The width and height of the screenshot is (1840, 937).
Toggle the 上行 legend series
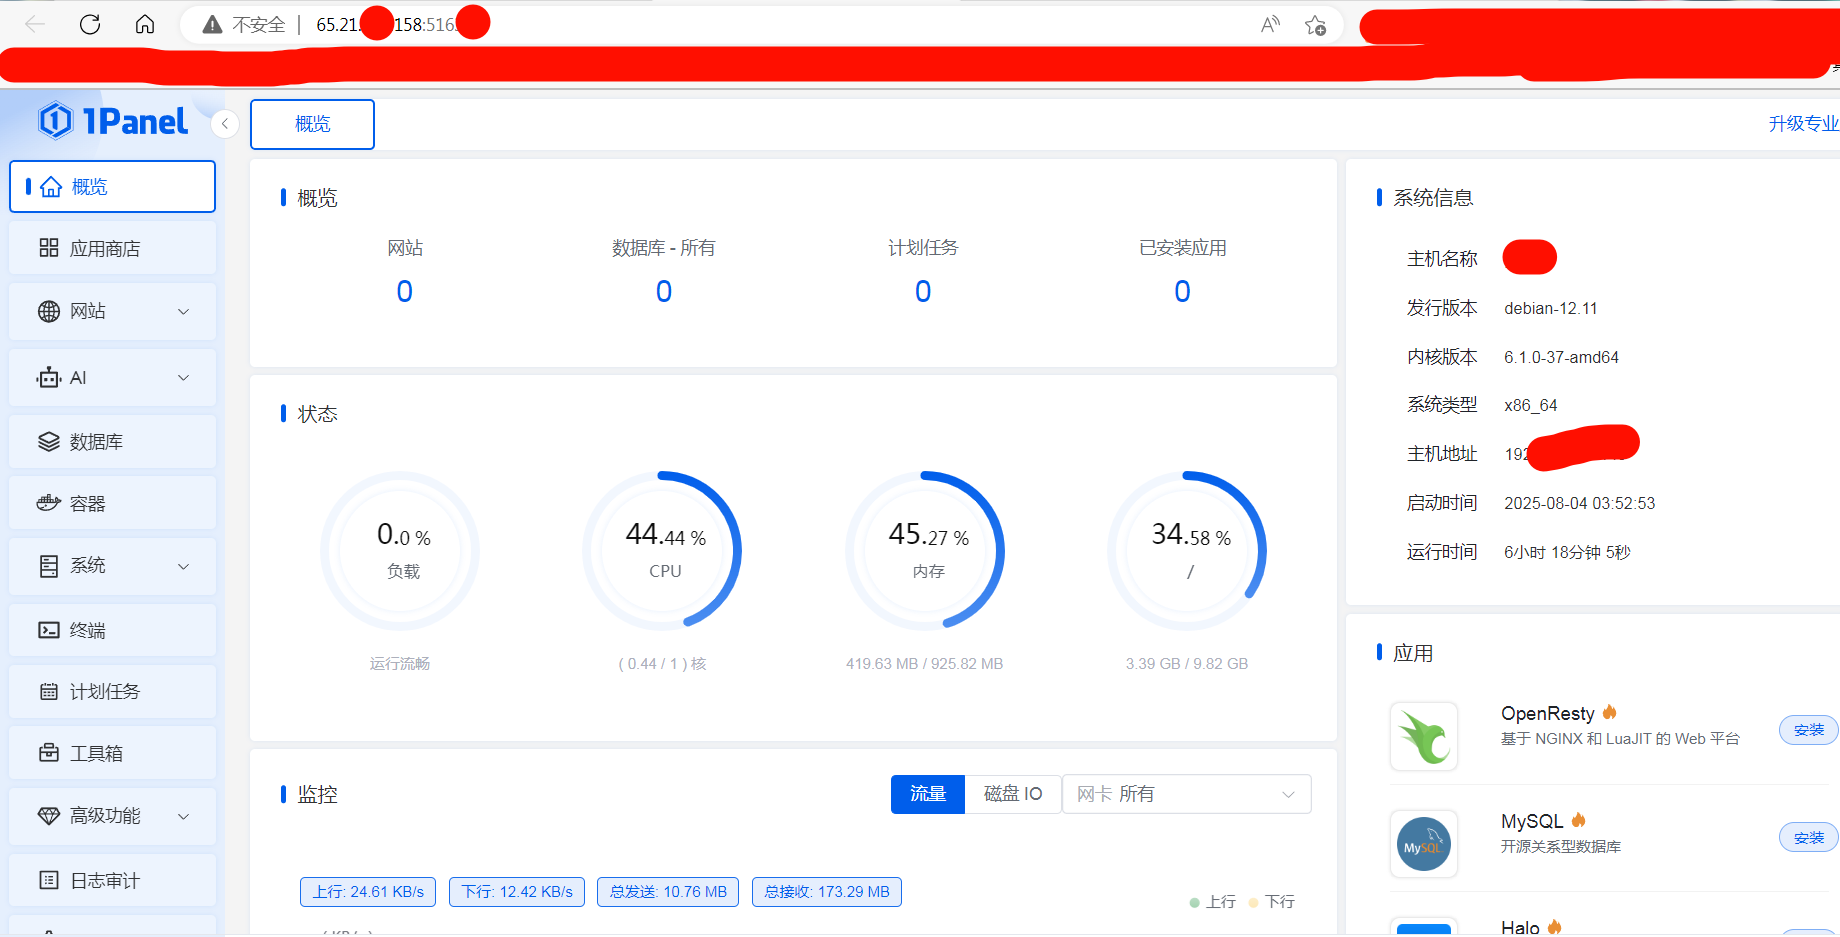tap(1213, 902)
